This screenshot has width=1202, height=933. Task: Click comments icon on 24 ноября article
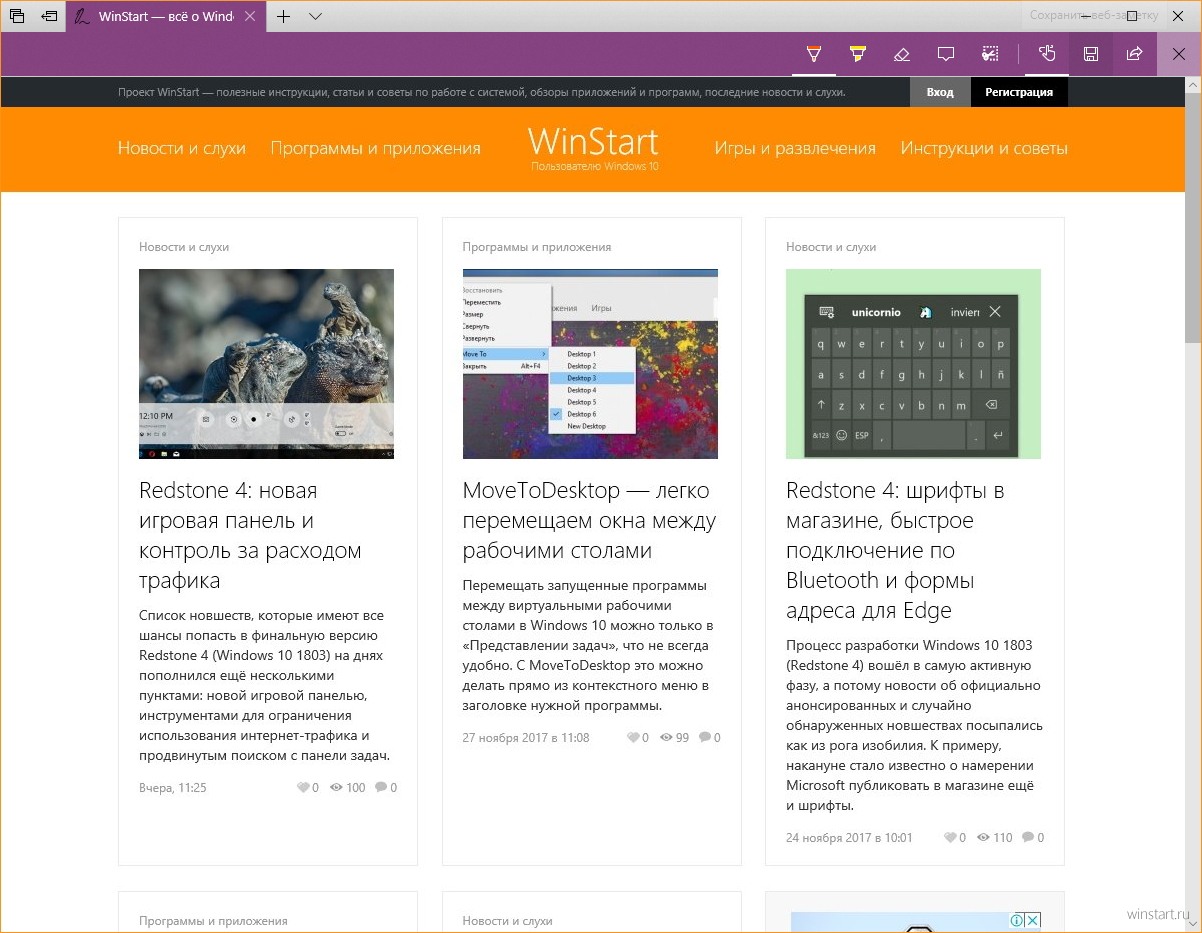[x=1028, y=838]
